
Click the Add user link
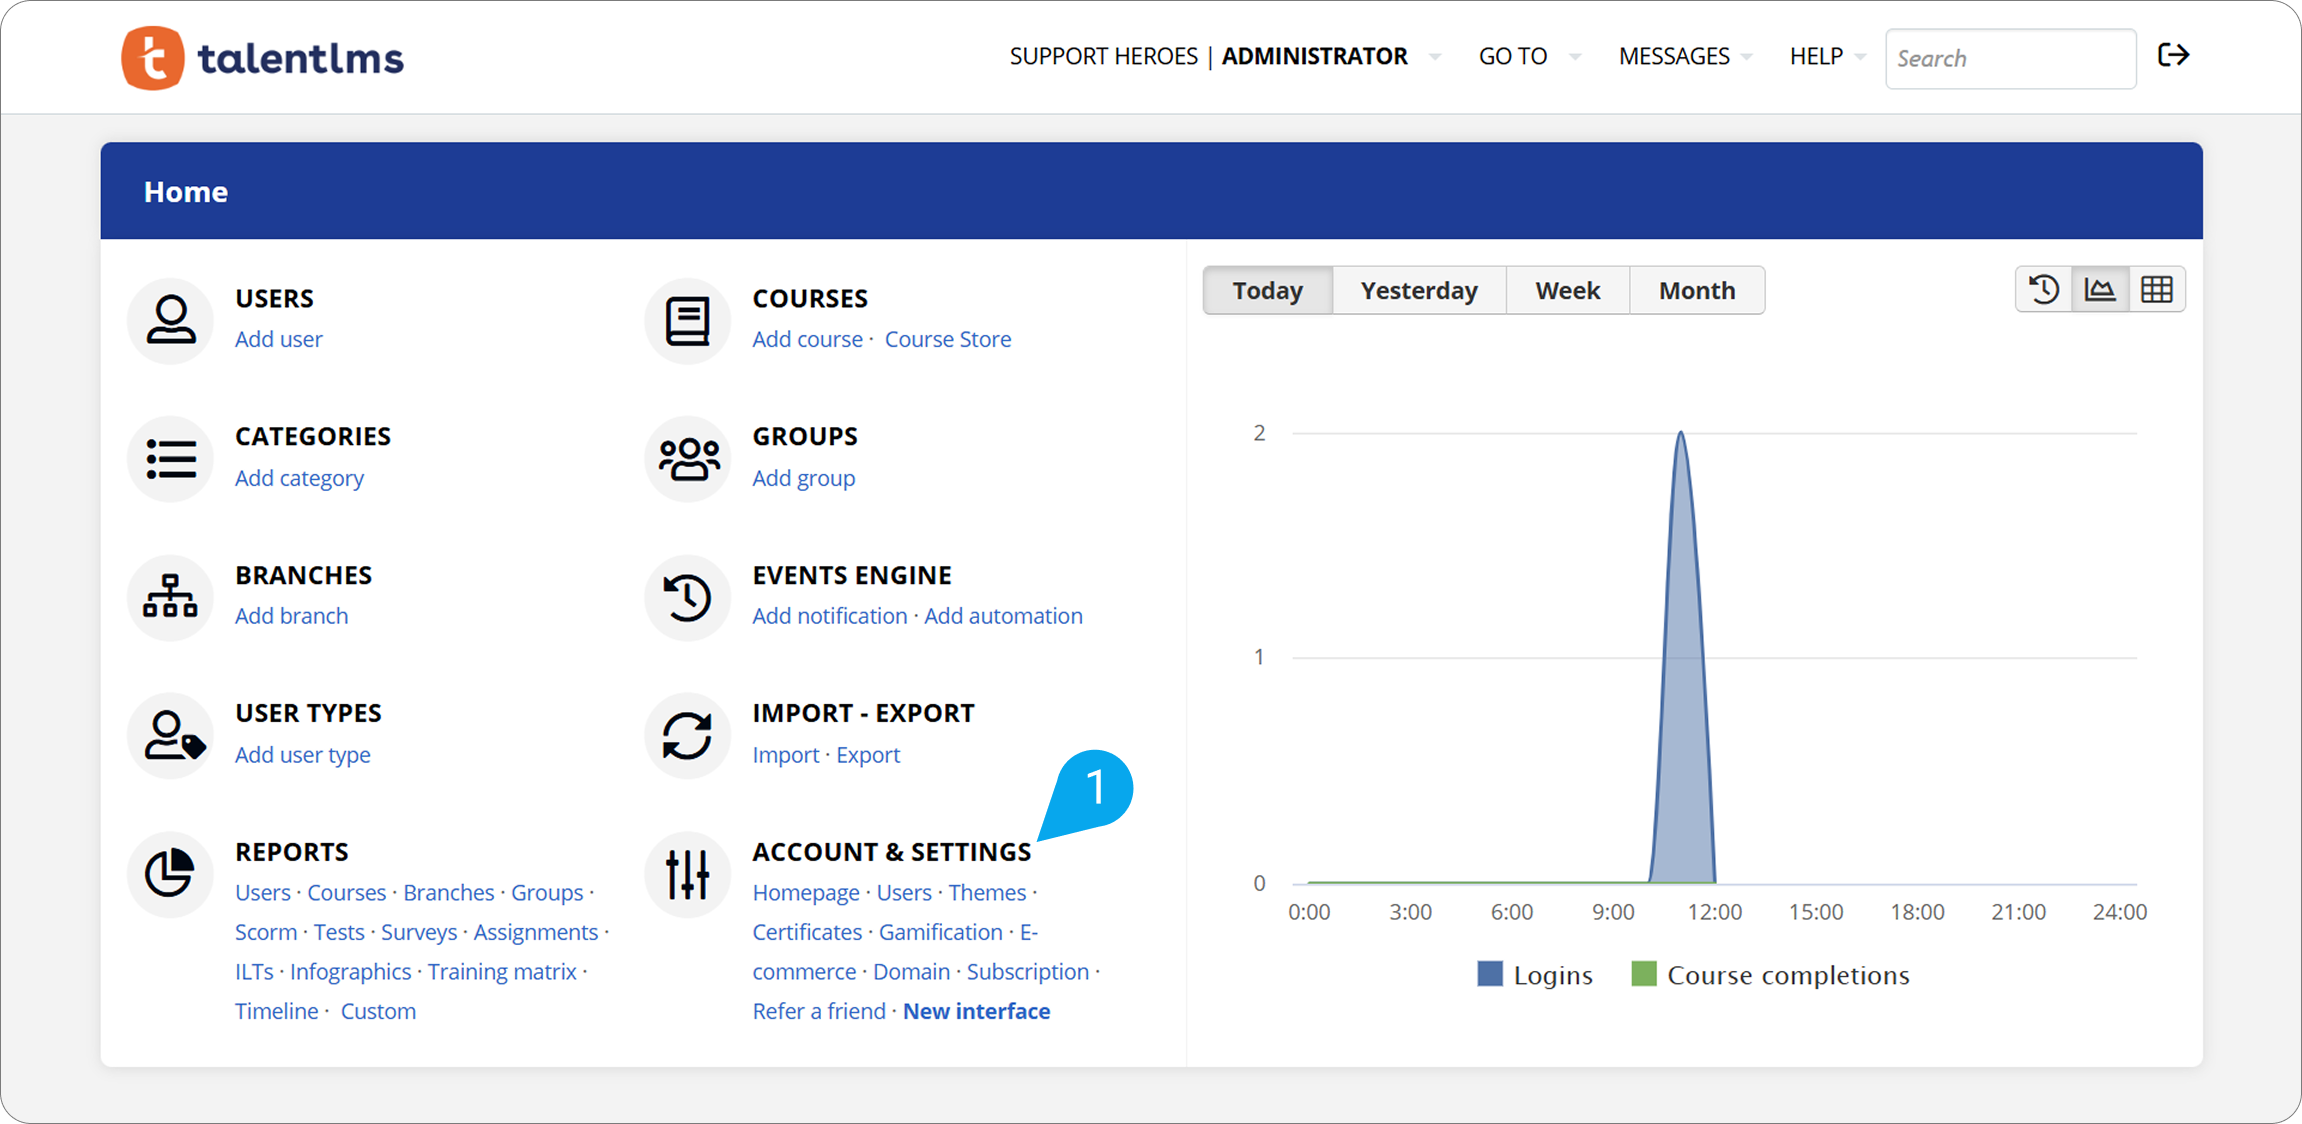[278, 339]
